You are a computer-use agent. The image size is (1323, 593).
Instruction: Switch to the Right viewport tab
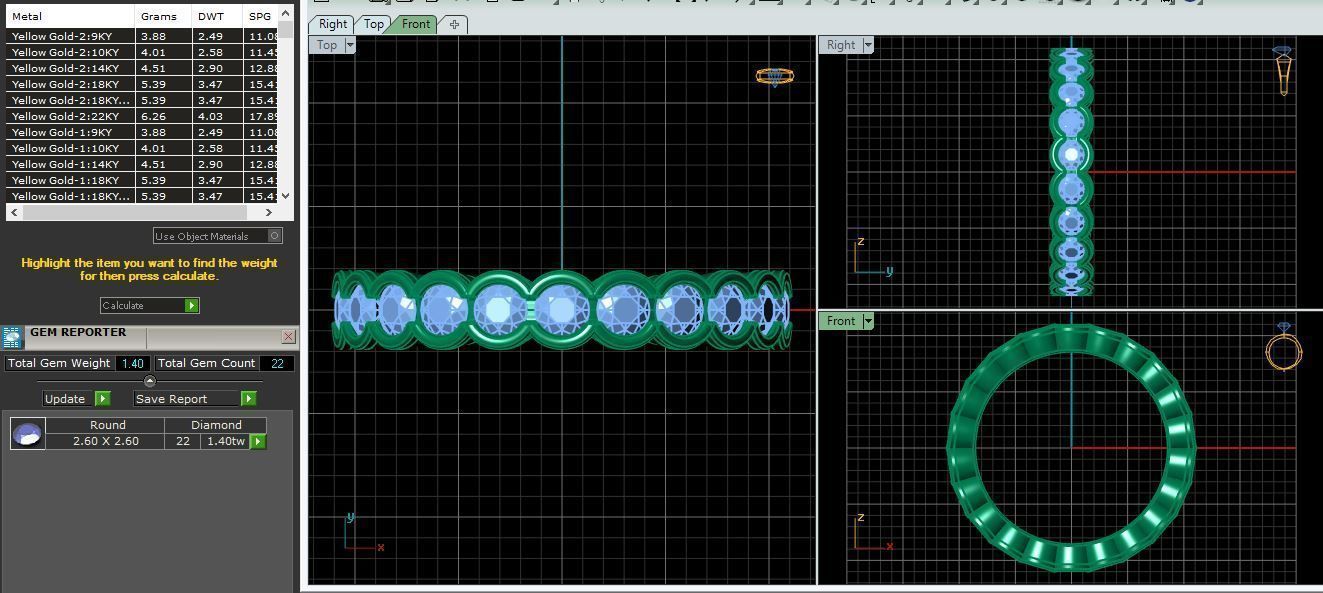tap(333, 24)
